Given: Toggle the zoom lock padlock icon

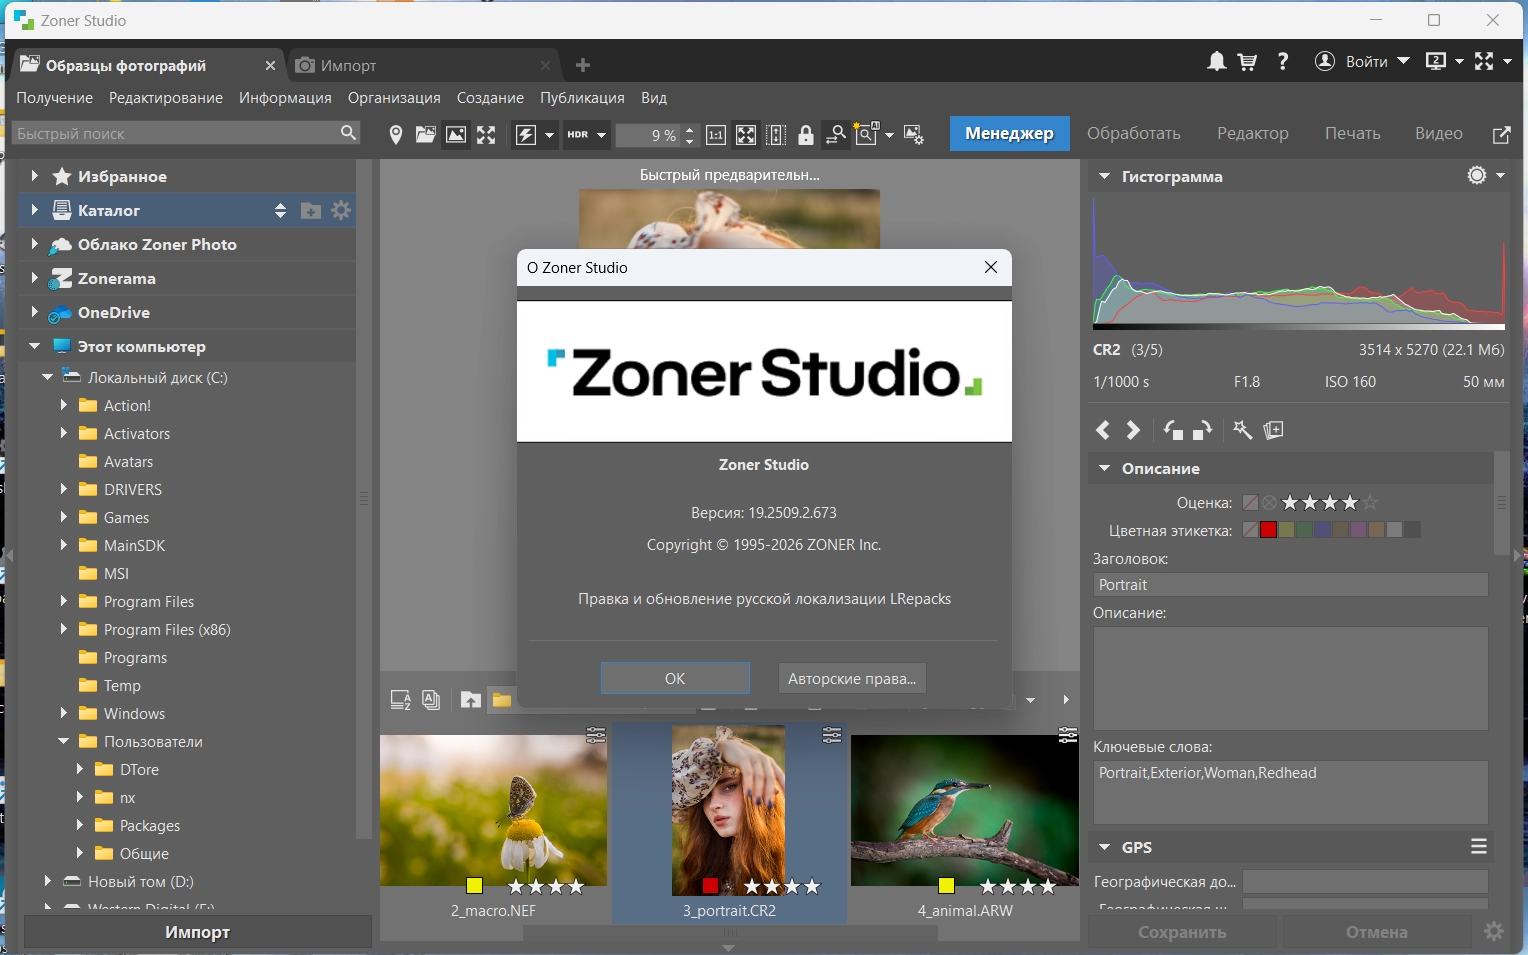Looking at the screenshot, I should pyautogui.click(x=806, y=135).
